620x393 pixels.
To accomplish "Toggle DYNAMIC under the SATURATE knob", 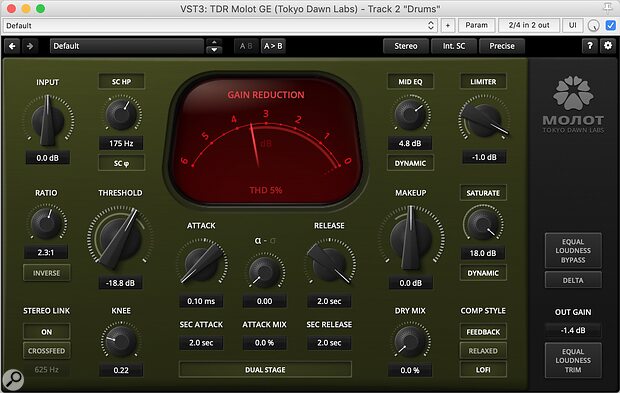I will [x=483, y=273].
